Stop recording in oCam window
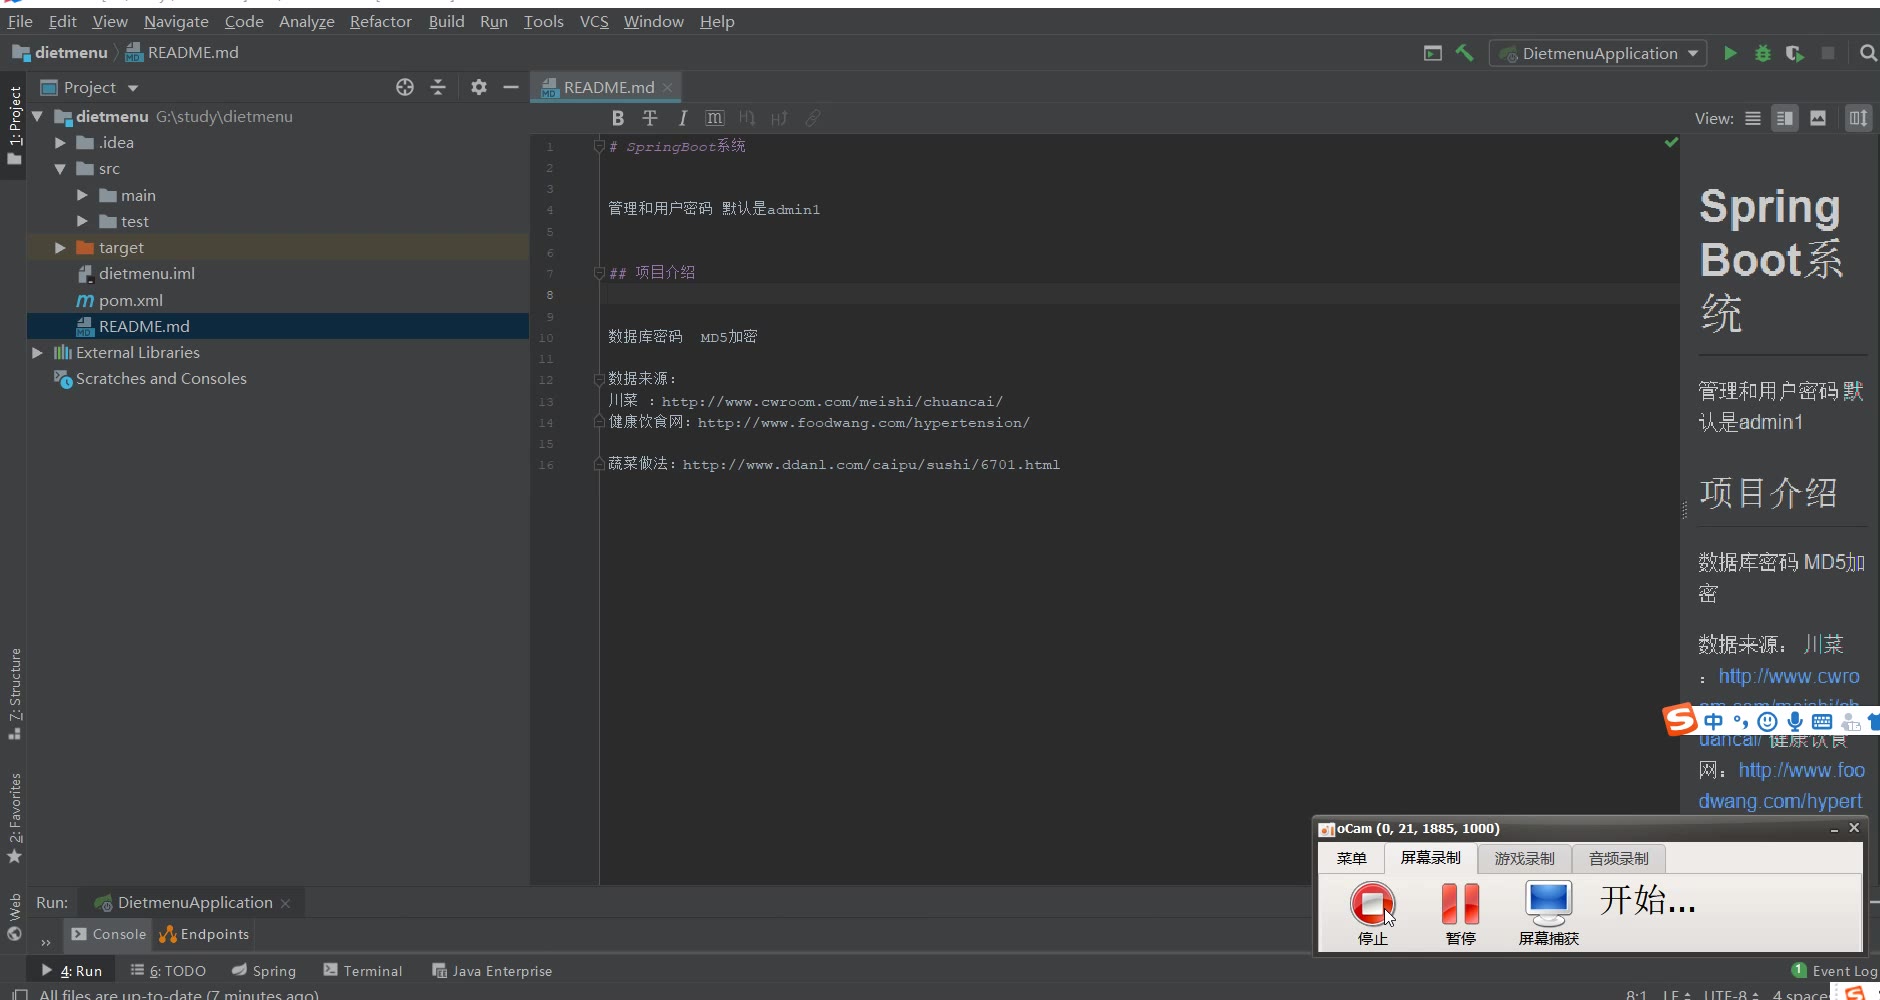 pos(1372,912)
